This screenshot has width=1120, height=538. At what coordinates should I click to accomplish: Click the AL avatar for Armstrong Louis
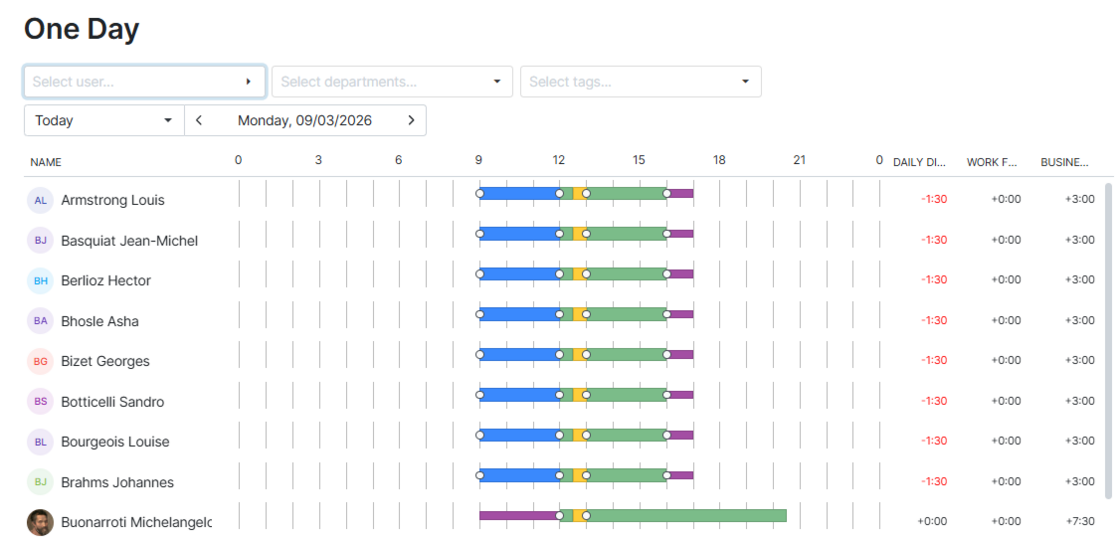pos(41,200)
